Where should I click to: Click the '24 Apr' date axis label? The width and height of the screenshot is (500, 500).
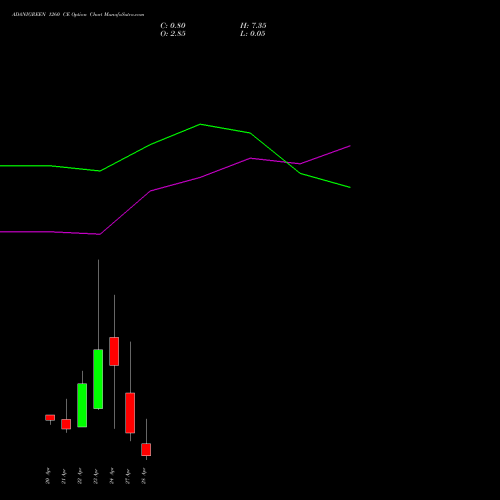(x=112, y=476)
